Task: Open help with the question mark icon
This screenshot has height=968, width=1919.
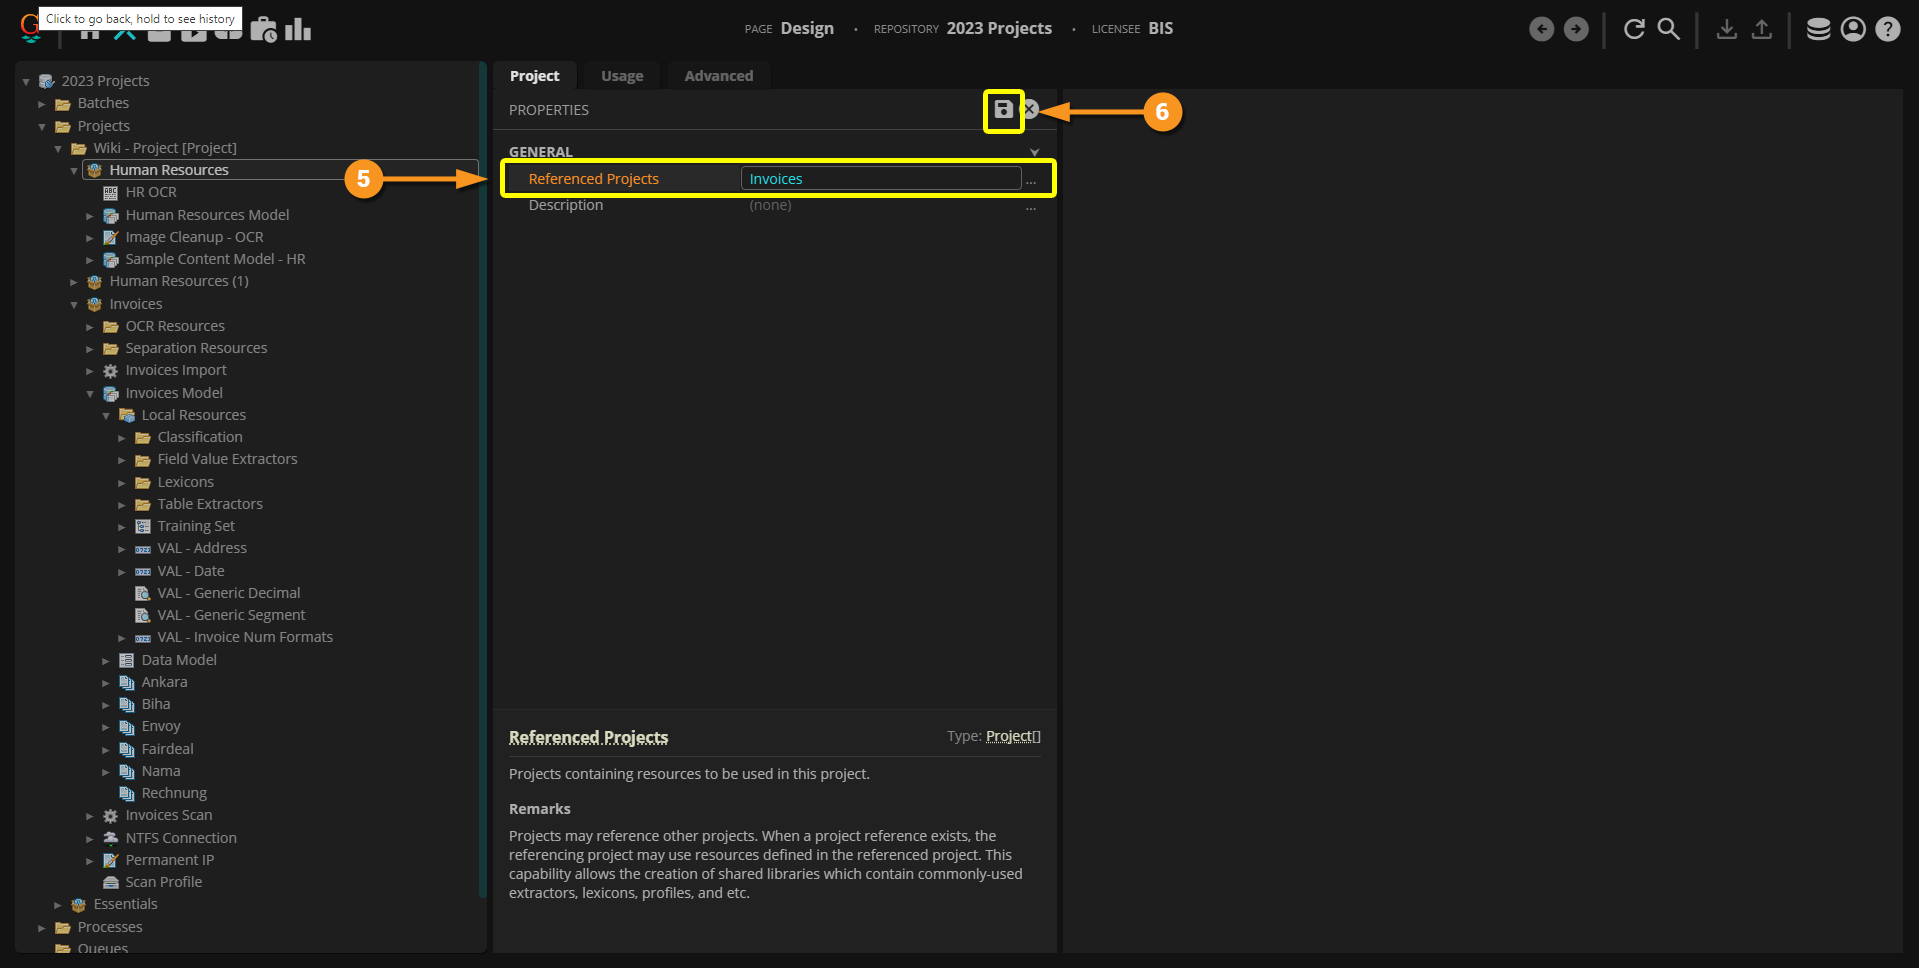Action: coord(1888,29)
